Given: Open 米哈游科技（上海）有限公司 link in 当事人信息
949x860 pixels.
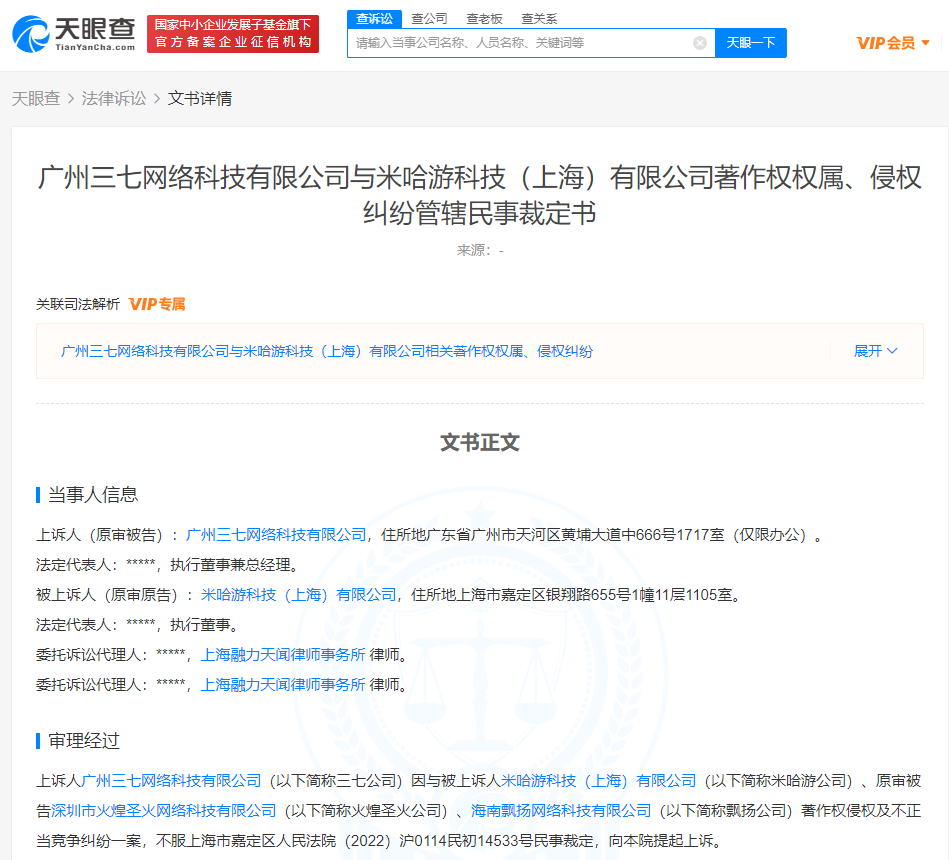Looking at the screenshot, I should pos(298,595).
